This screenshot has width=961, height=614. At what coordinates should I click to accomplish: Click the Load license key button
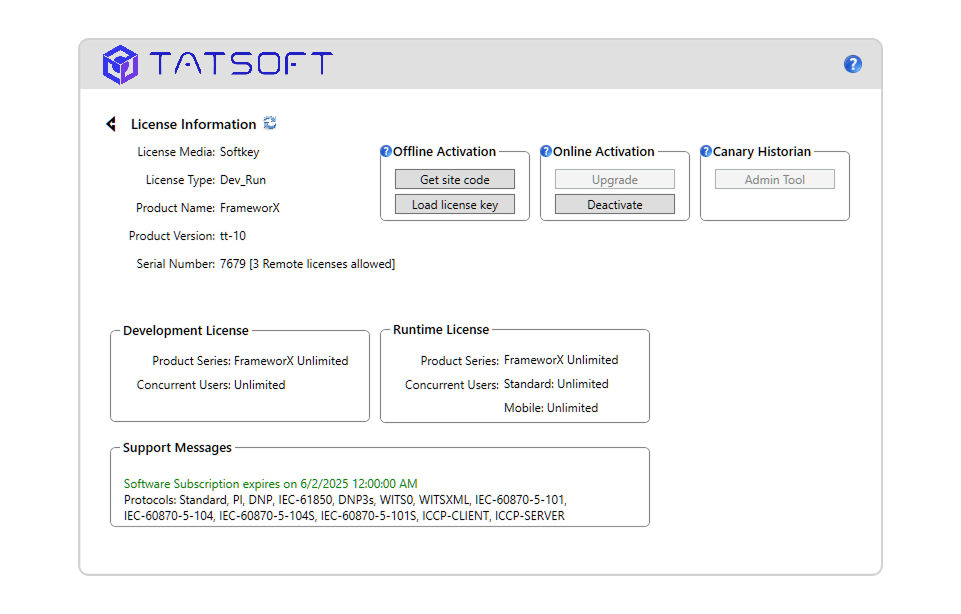click(x=455, y=205)
